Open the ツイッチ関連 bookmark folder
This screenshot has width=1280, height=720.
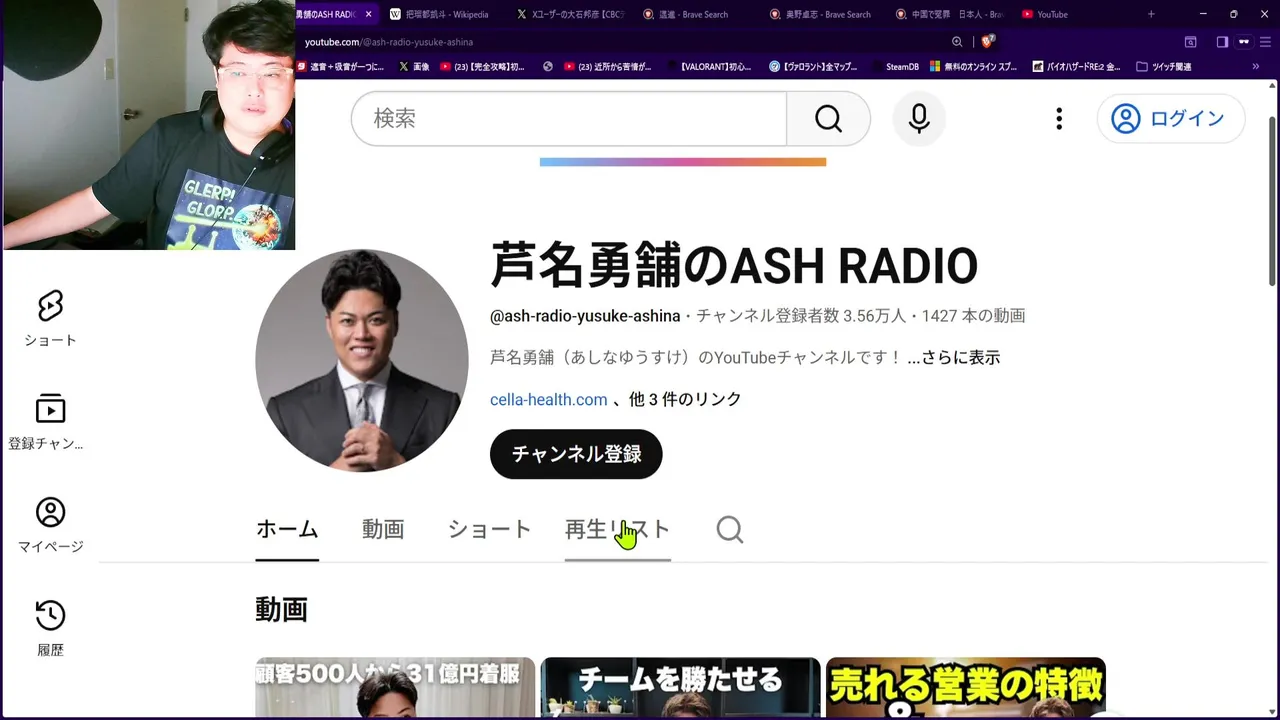[x=1164, y=67]
